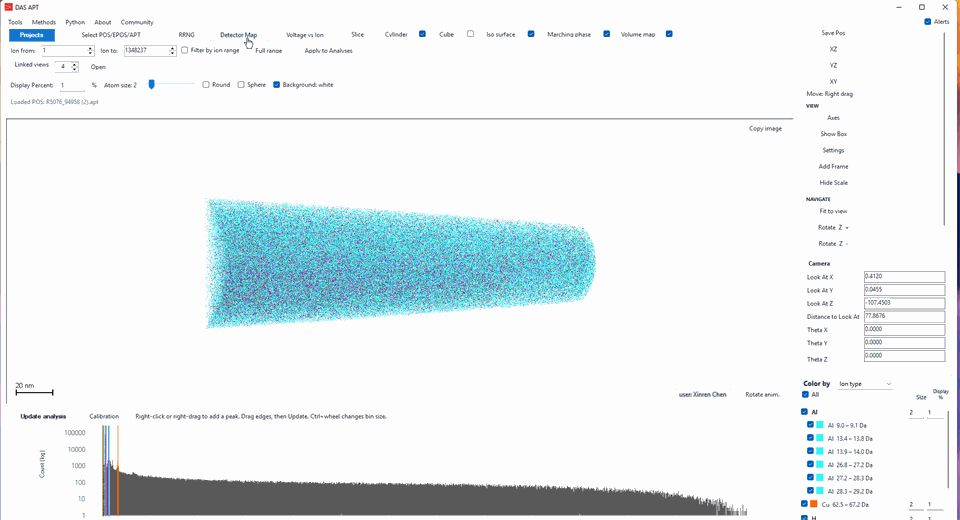Viewport: 960px width, 520px height.
Task: Click the Axes button
Action: pyautogui.click(x=833, y=118)
